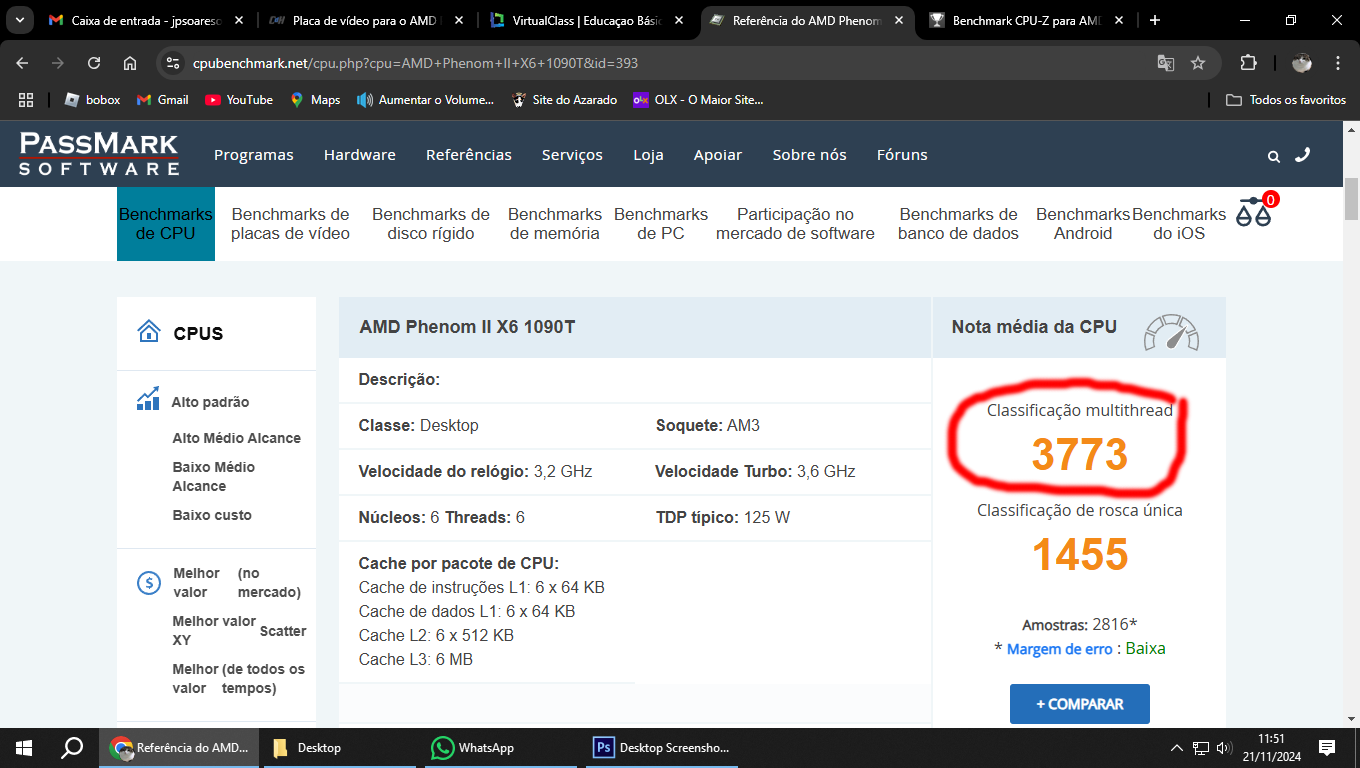The width and height of the screenshot is (1360, 768).
Task: Select the Benchmarks de CPU tab
Action: click(166, 224)
